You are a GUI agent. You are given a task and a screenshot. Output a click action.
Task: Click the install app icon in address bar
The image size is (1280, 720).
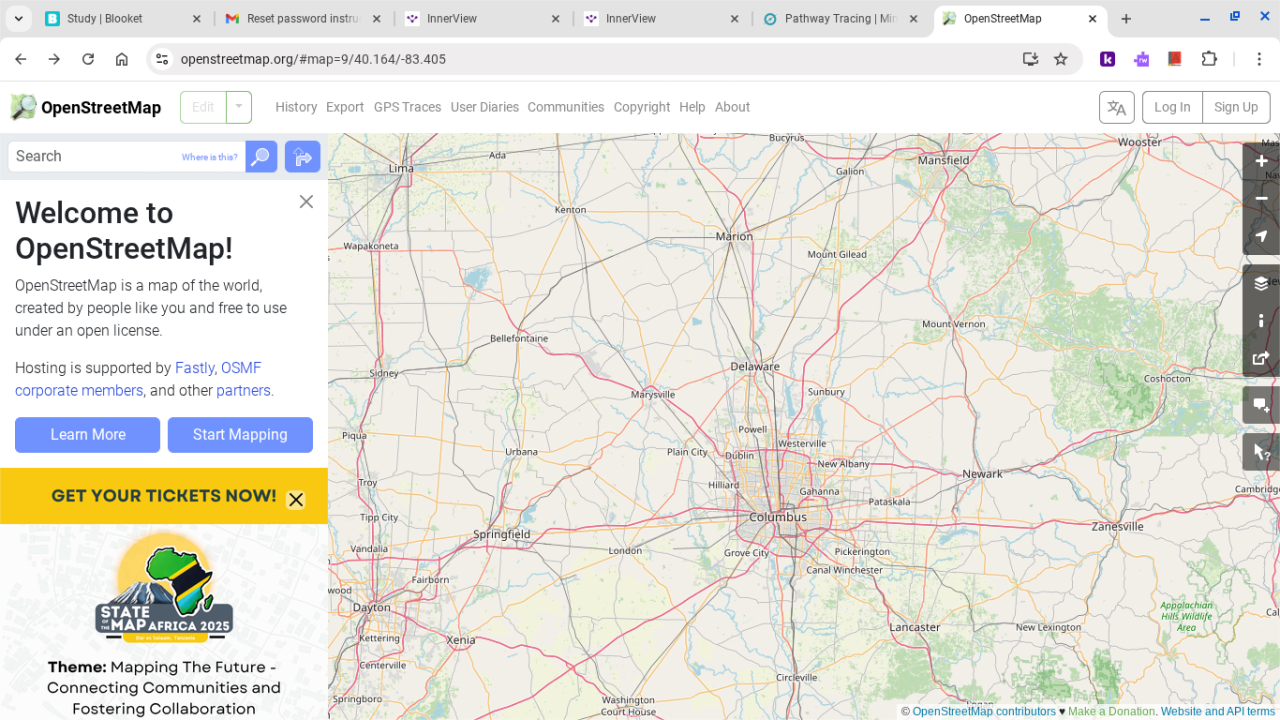(1031, 59)
